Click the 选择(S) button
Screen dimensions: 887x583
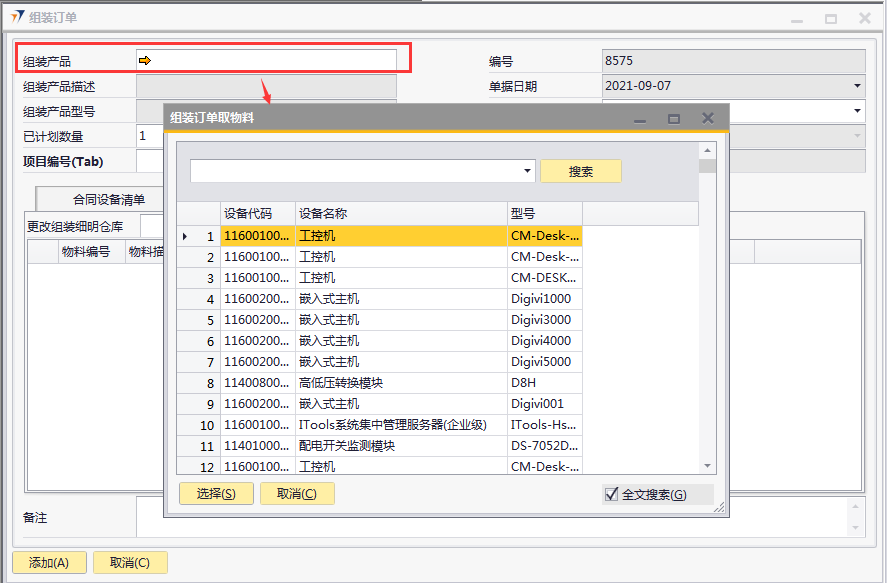pyautogui.click(x=216, y=494)
